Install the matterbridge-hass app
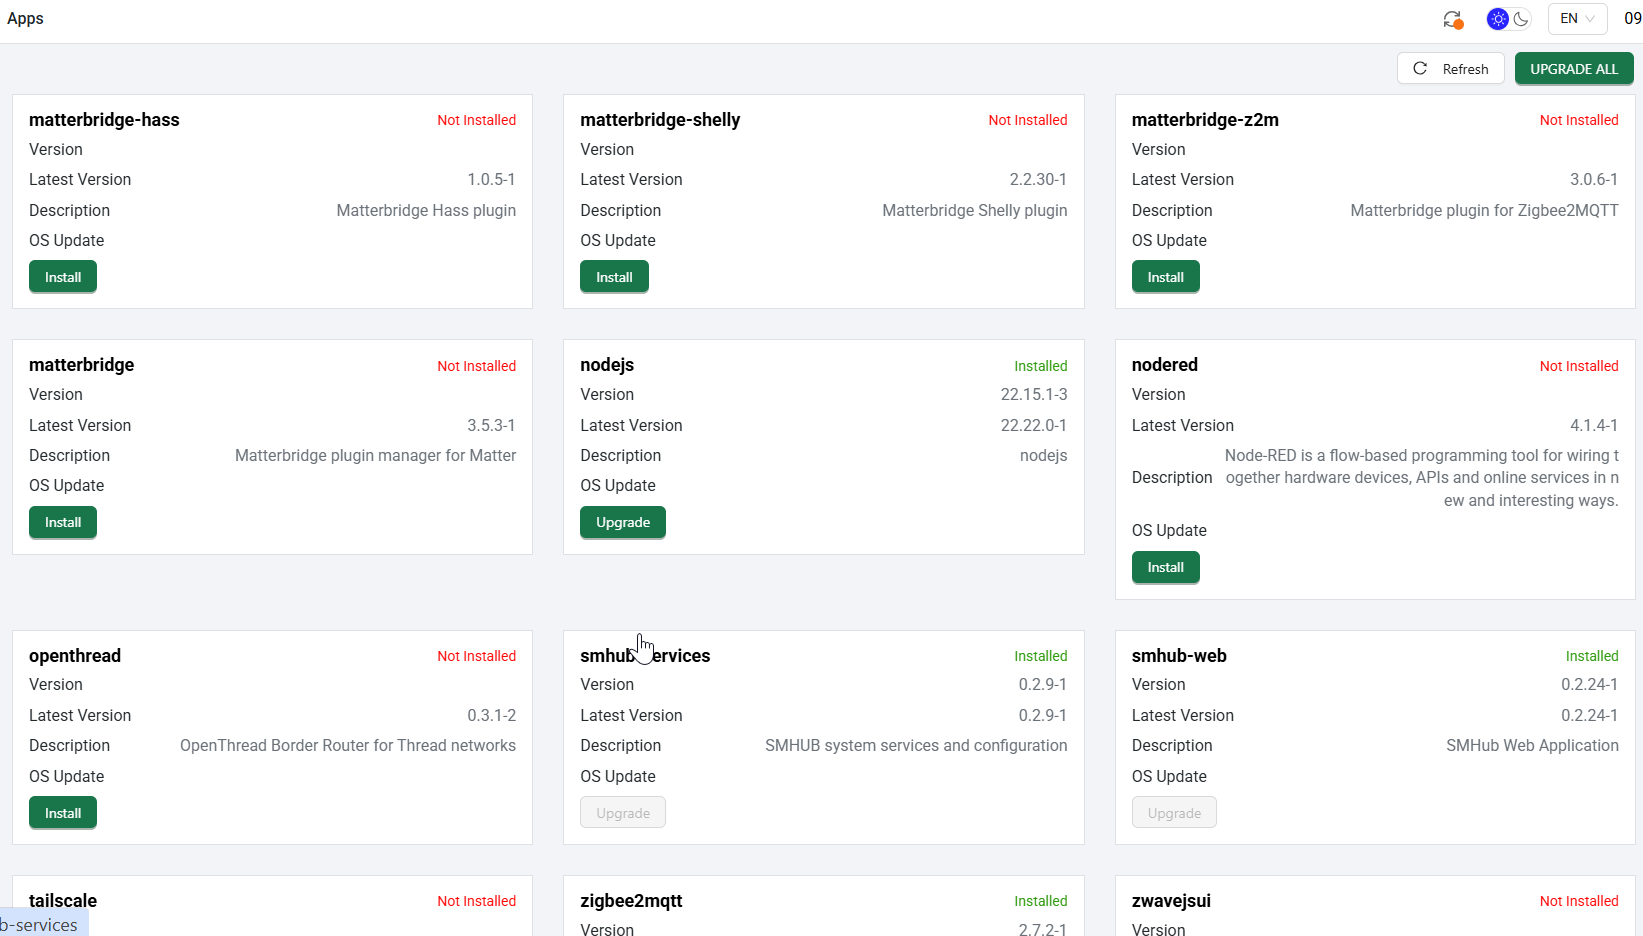 coord(63,277)
